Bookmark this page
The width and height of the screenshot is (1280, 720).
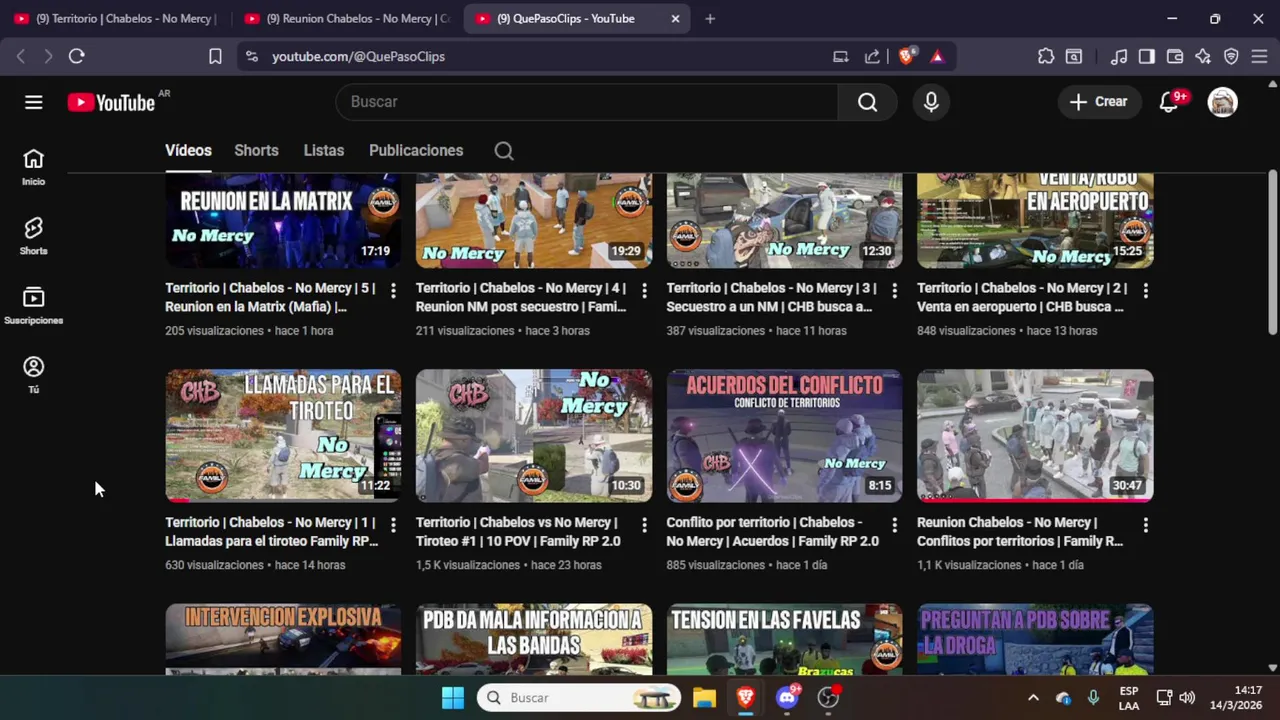[215, 57]
